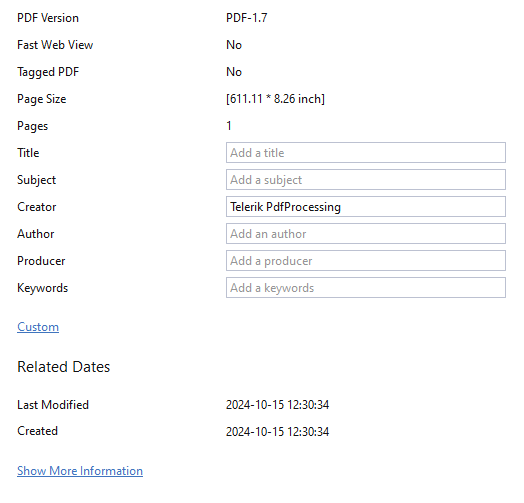
Task: Select the PDF Version label
Action: [48, 18]
